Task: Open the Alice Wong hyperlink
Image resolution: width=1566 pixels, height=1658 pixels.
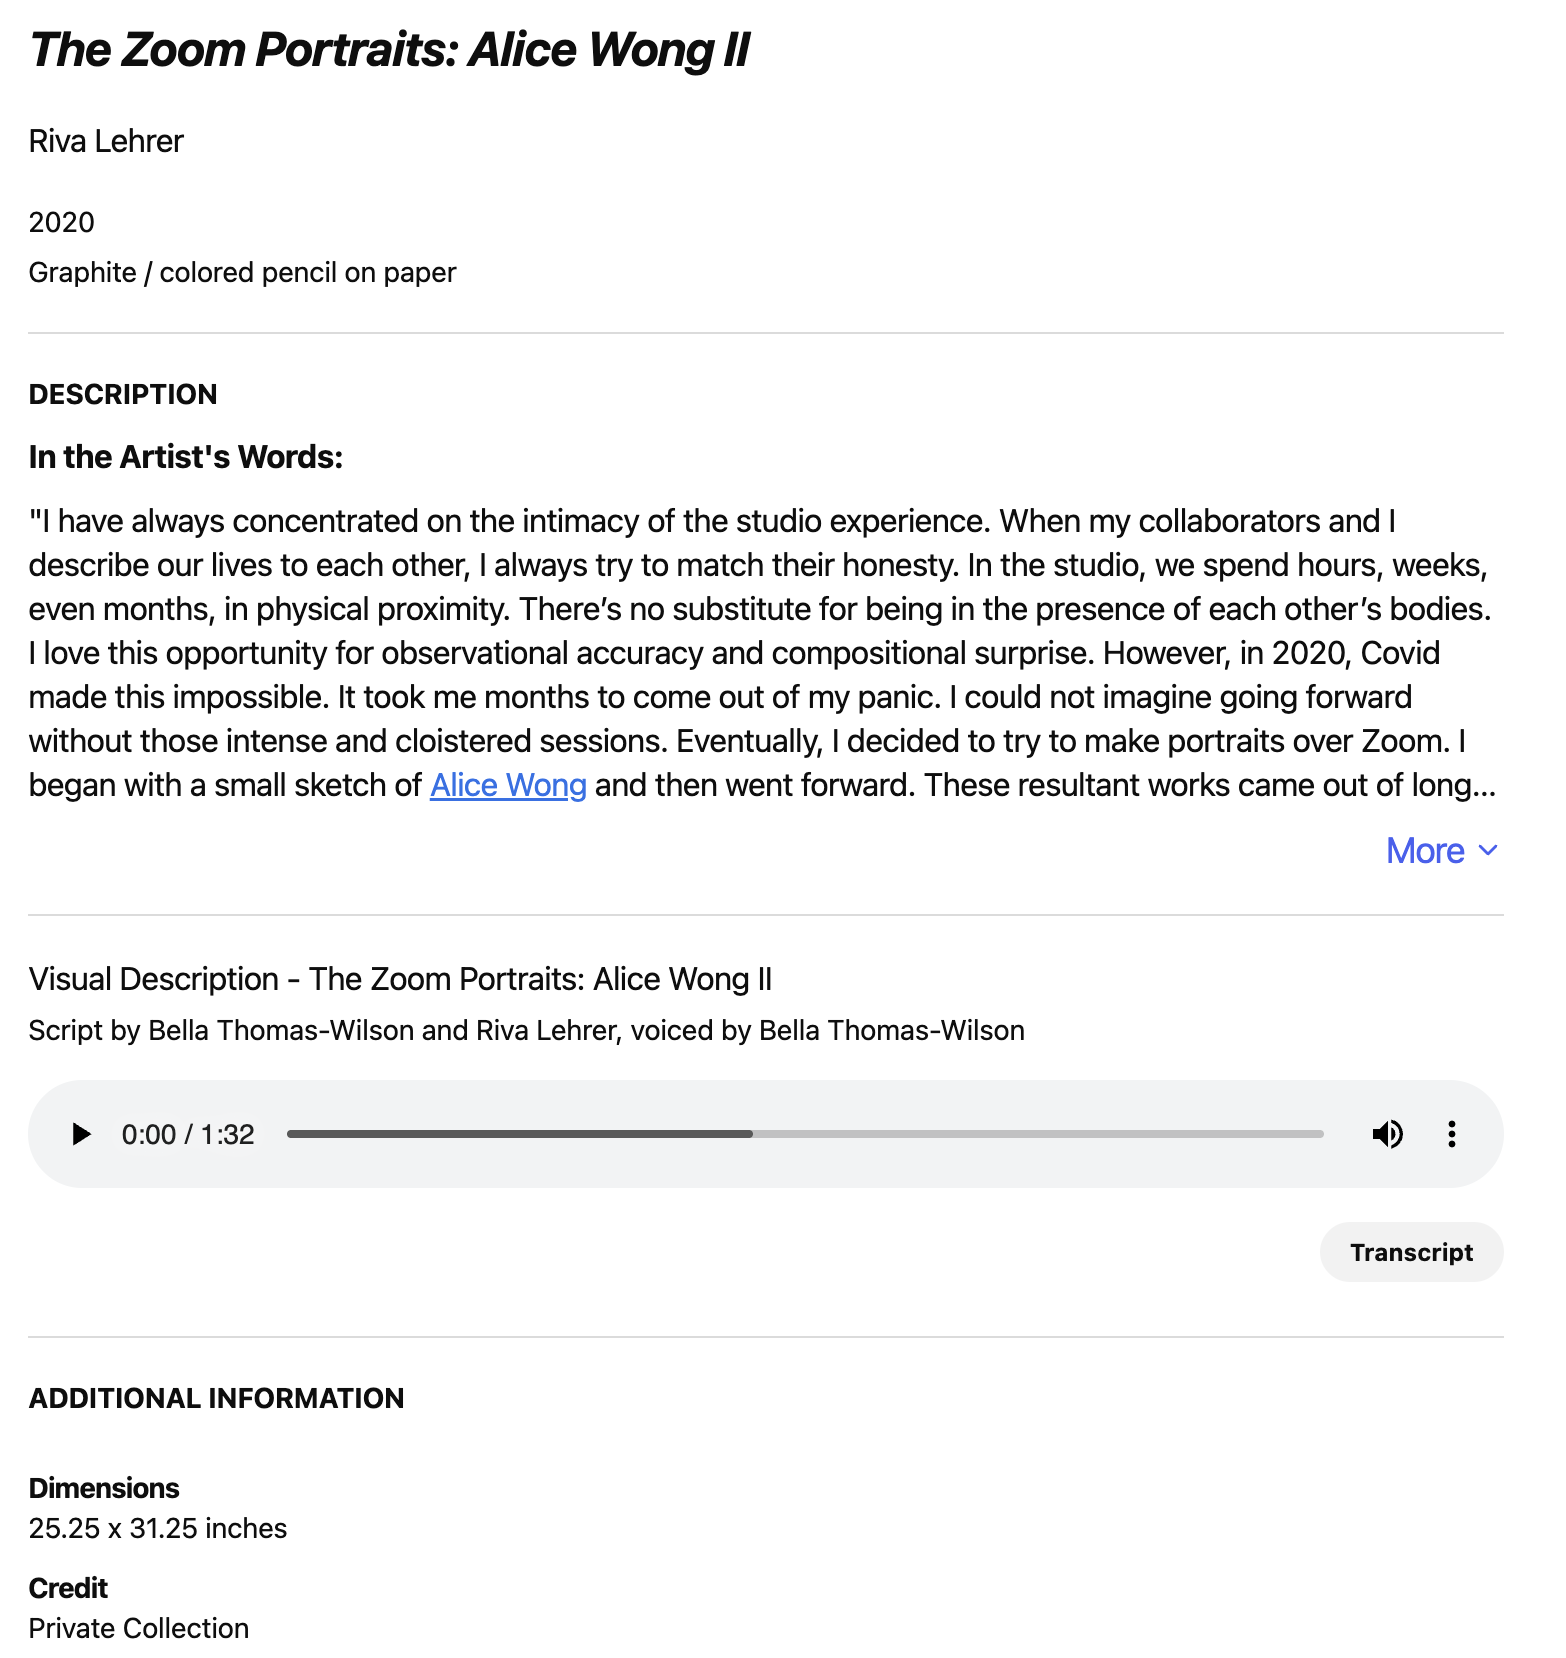Action: (508, 785)
